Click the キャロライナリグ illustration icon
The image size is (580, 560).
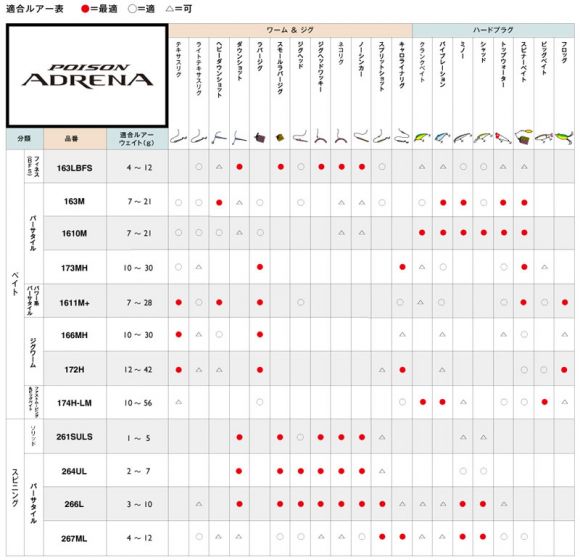(402, 137)
